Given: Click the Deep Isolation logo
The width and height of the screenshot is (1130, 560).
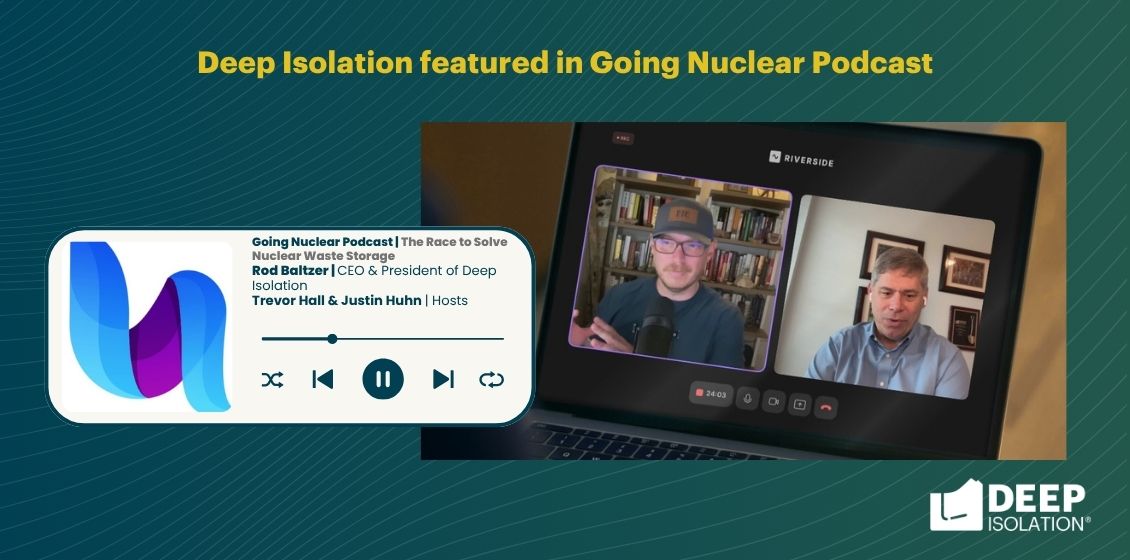Looking at the screenshot, I should click(1010, 507).
